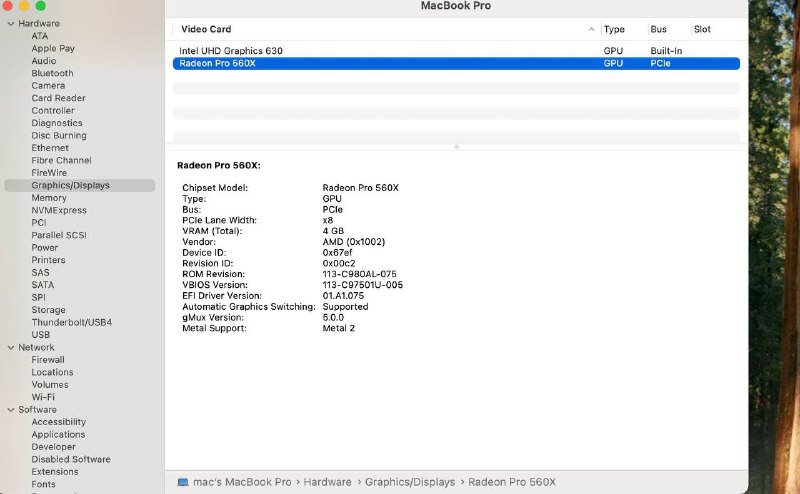The image size is (800, 494).
Task: Open Ethernet hardware info
Action: point(50,148)
